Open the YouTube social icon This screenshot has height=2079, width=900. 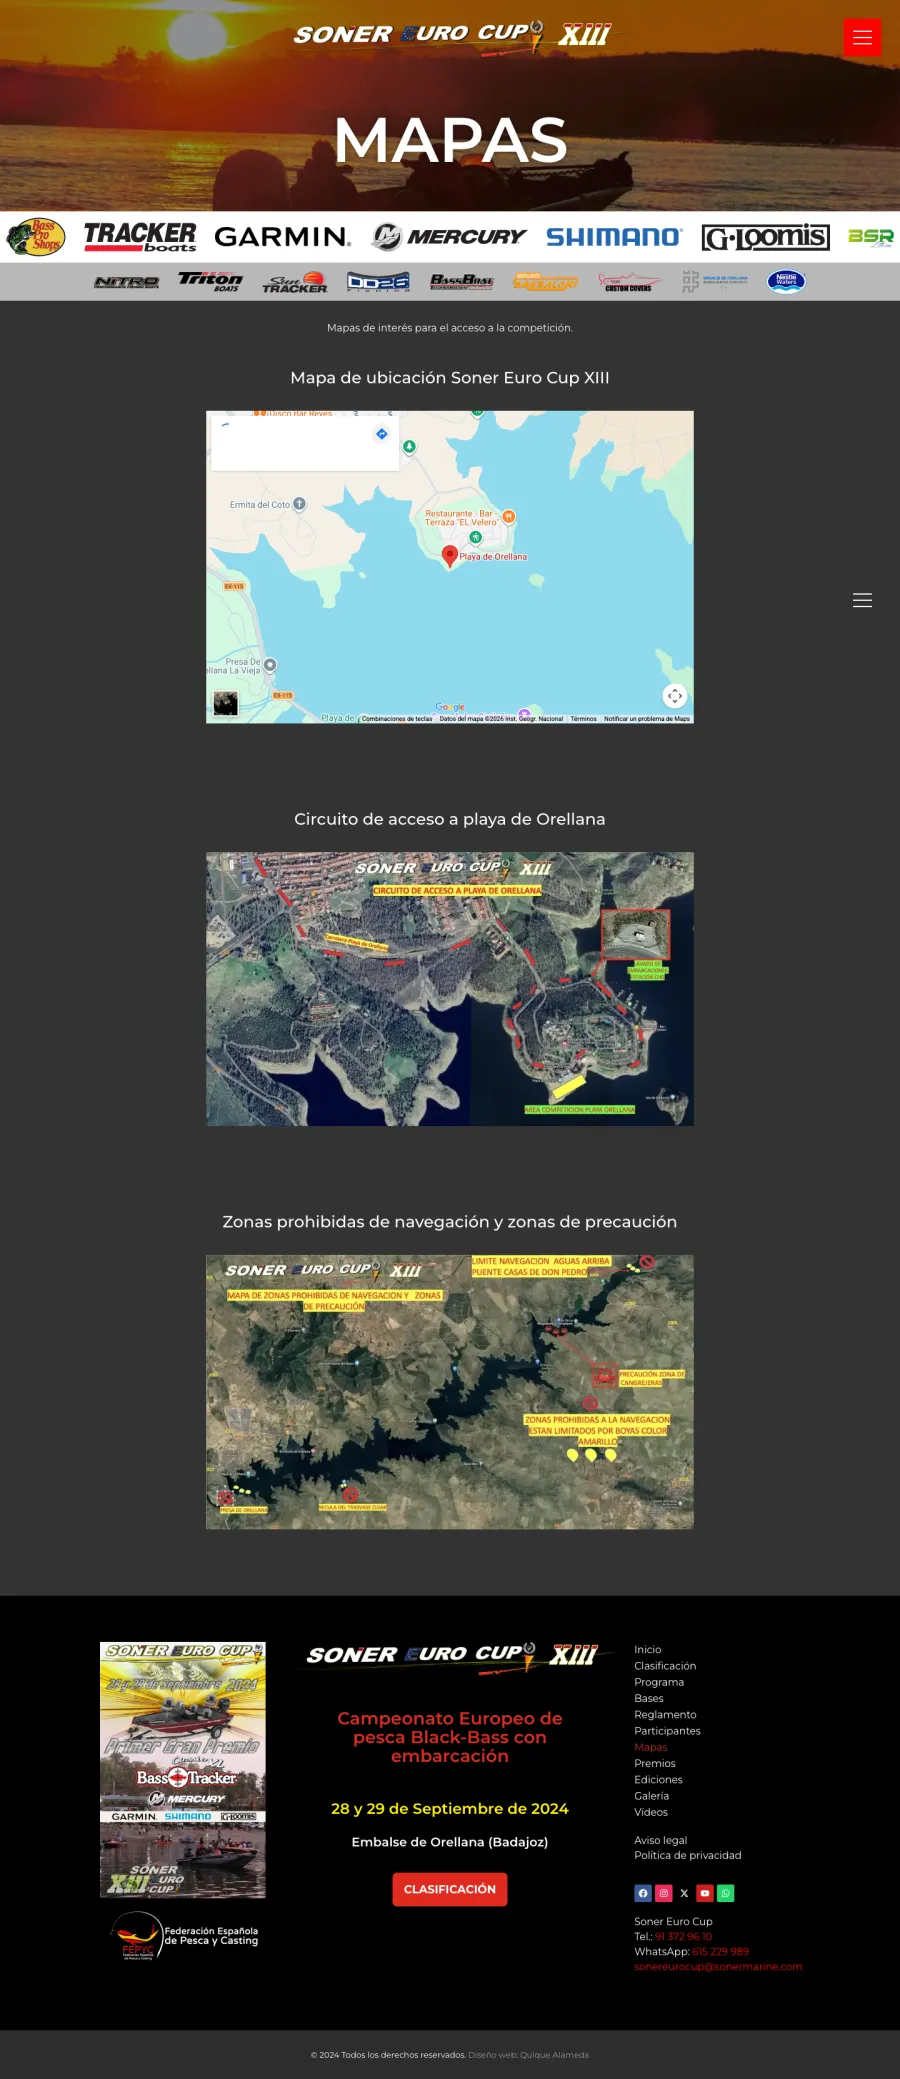705,1893
